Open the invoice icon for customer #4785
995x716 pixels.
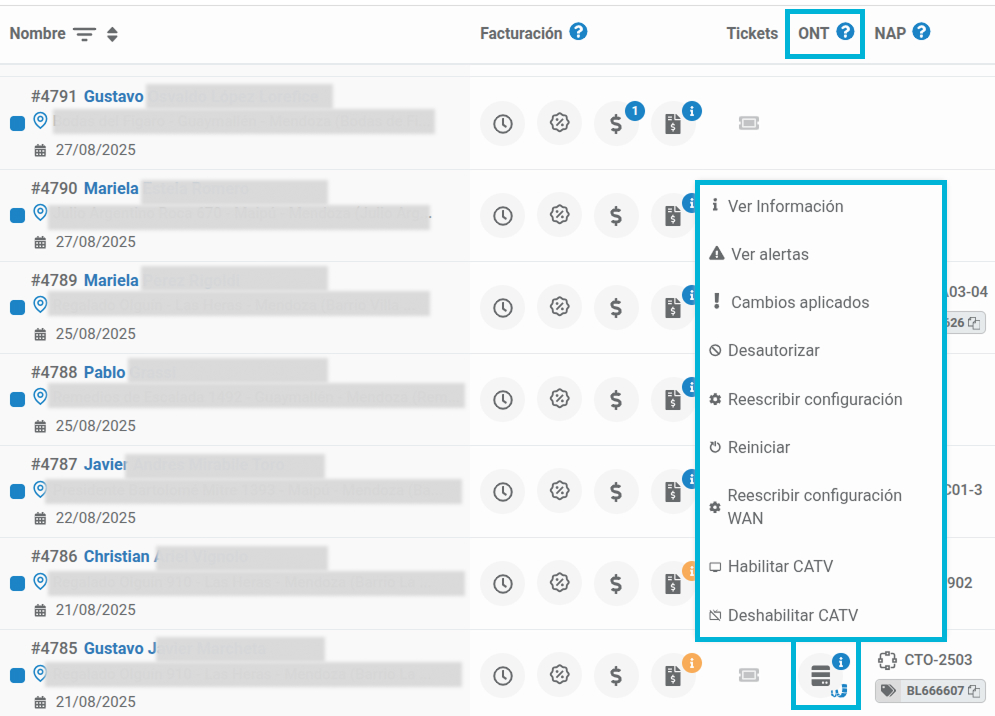(x=673, y=675)
